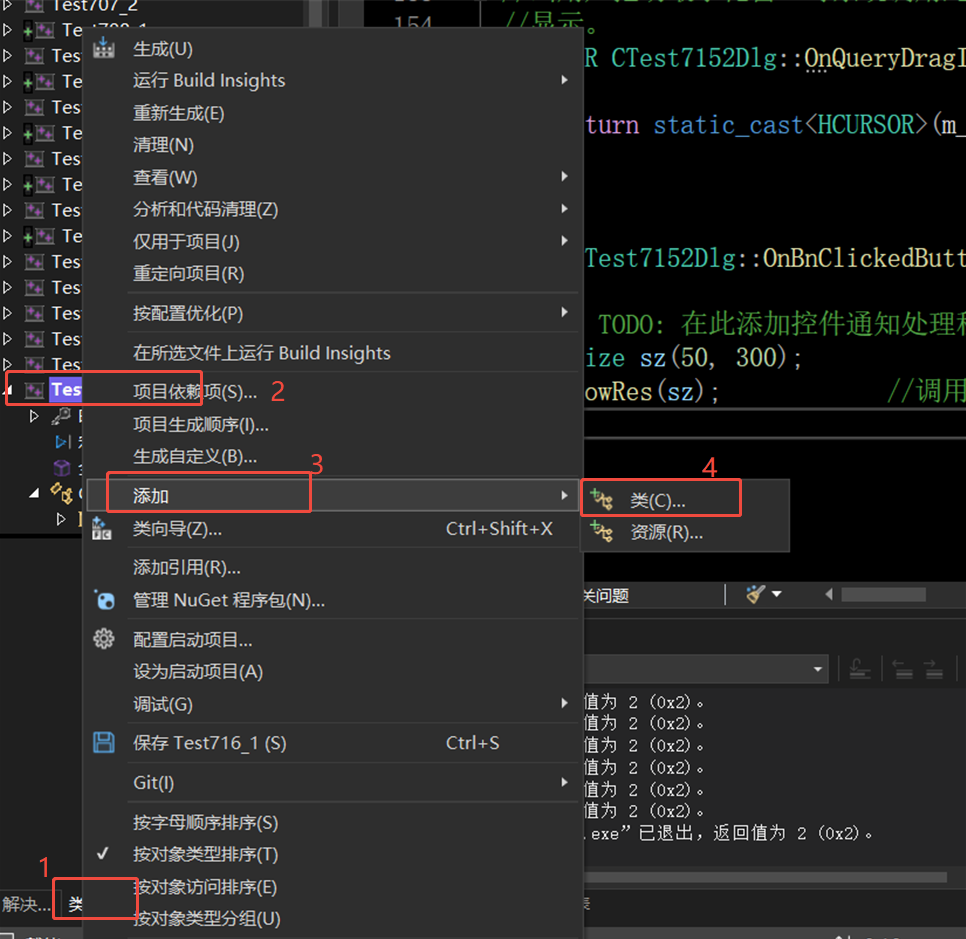Viewport: 966px width, 939px height.
Task: Click the second indent toolbar icon in output panel
Action: tap(934, 669)
